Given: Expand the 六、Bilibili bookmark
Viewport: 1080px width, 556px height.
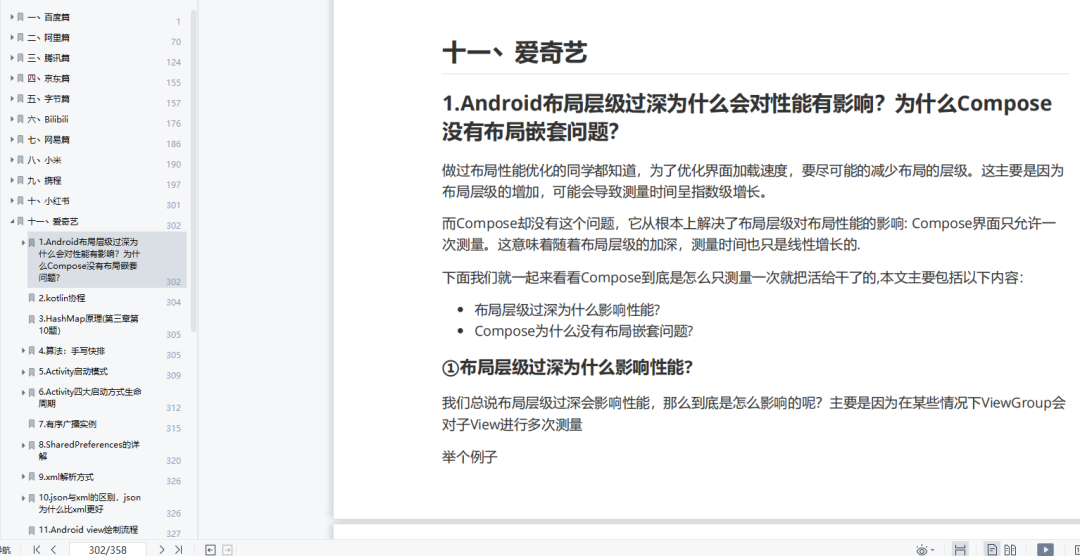Looking at the screenshot, I should click(x=12, y=119).
